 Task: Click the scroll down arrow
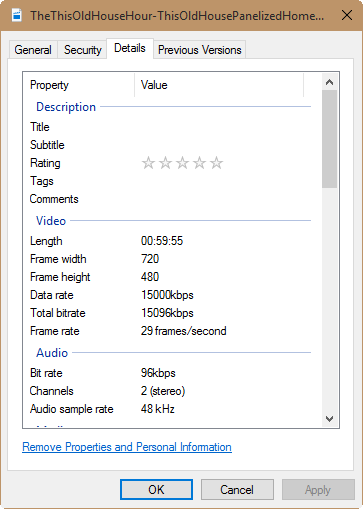(329, 419)
